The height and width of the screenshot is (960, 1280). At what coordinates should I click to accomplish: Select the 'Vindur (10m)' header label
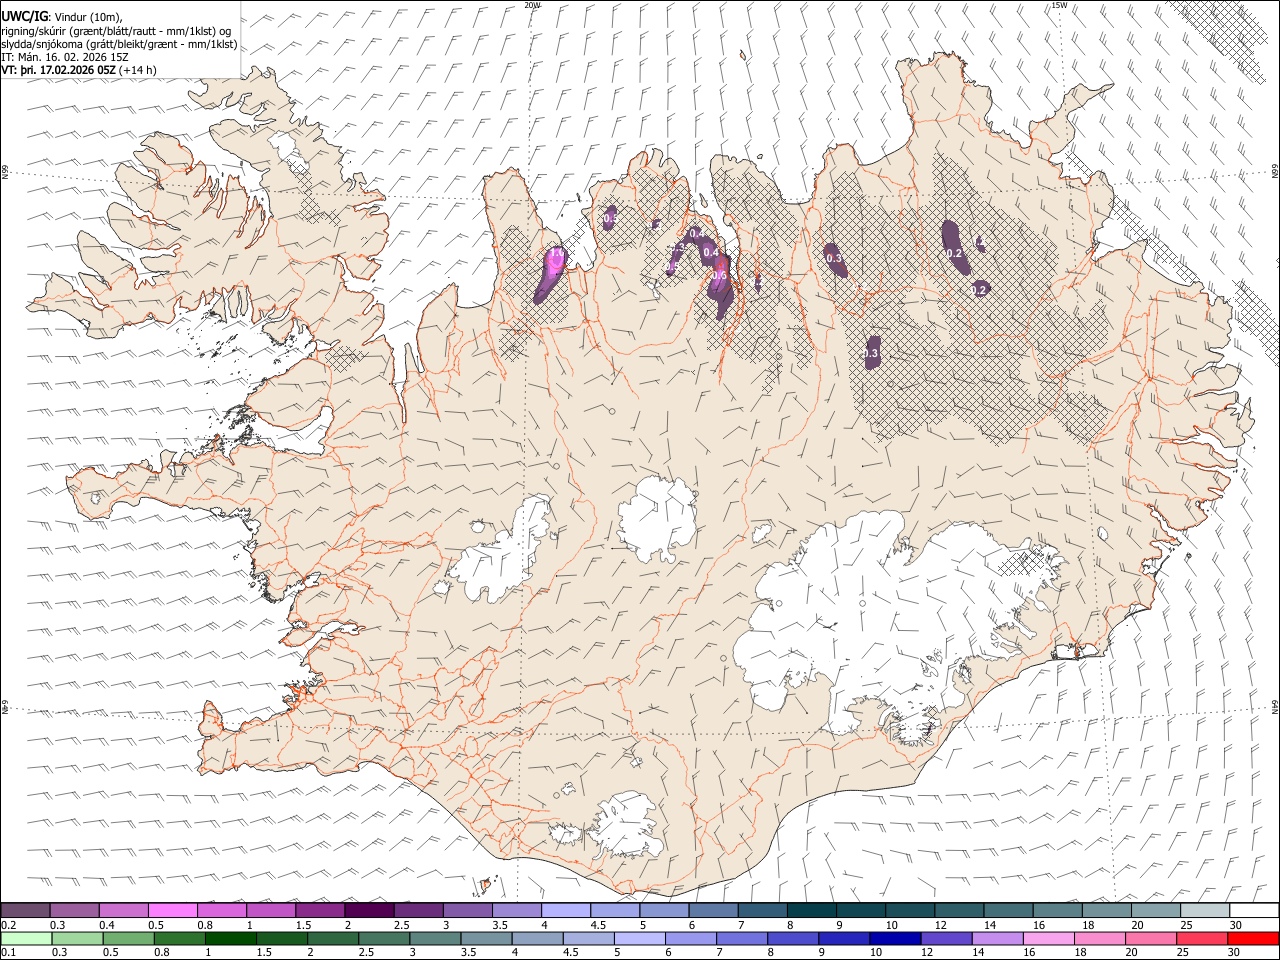tap(88, 17)
